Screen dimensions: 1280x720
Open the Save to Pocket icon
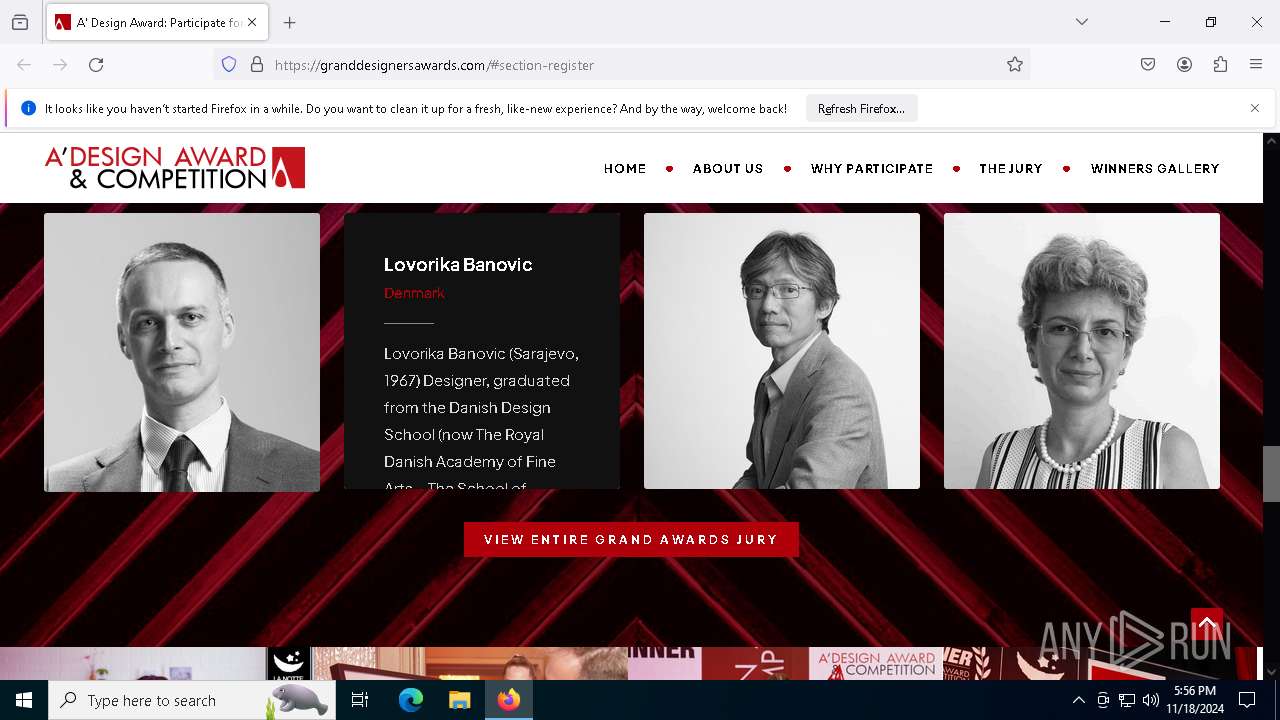pos(1148,65)
